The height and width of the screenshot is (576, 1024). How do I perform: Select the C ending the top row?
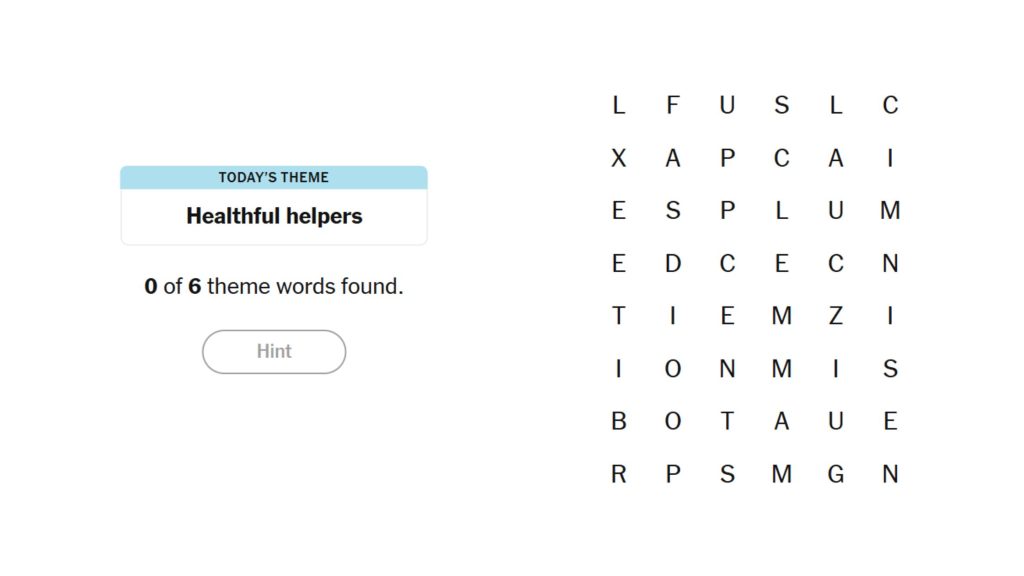(x=890, y=104)
